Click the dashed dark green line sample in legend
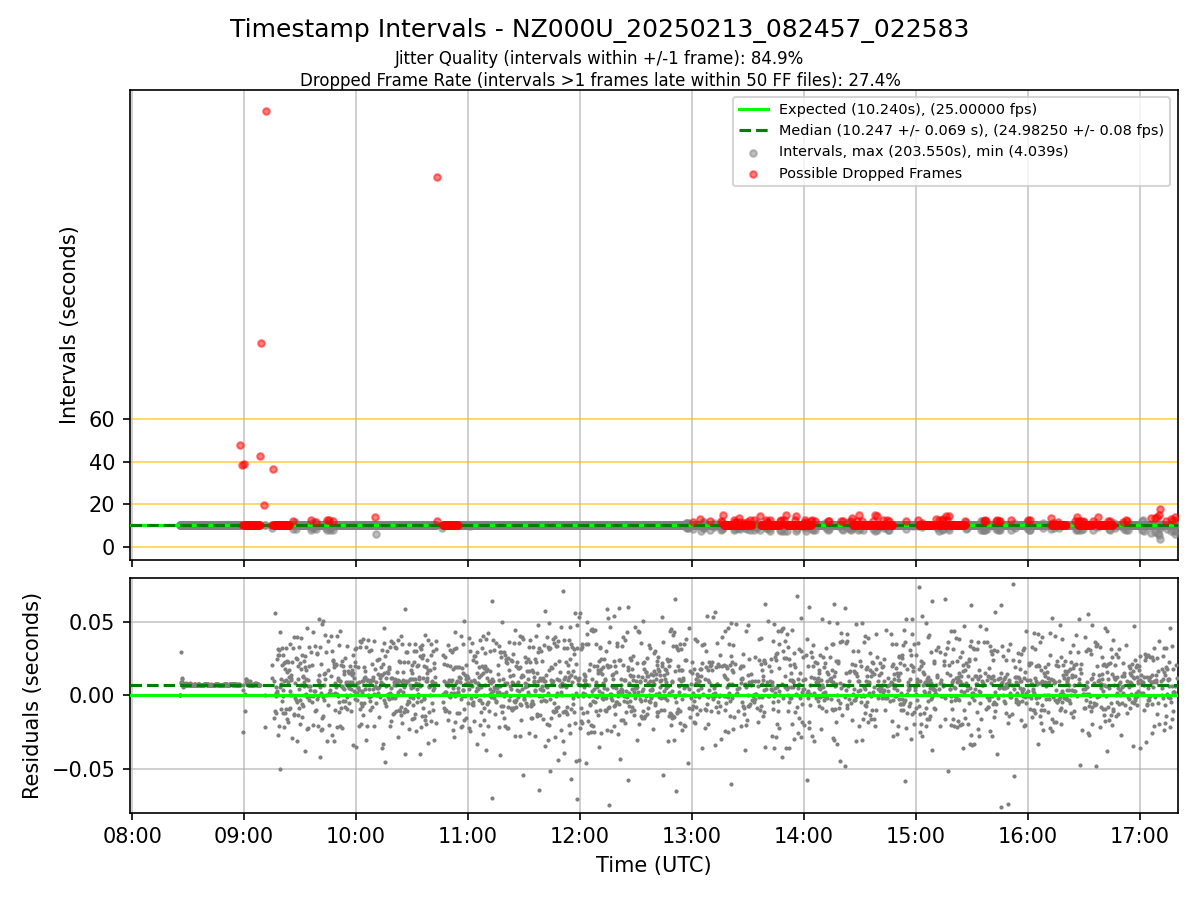 pyautogui.click(x=754, y=130)
